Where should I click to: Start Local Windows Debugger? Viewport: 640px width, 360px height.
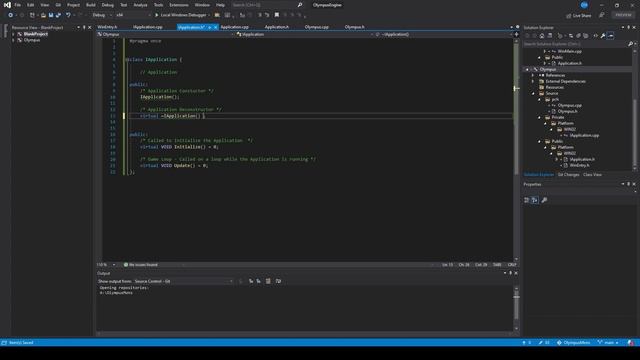180,15
